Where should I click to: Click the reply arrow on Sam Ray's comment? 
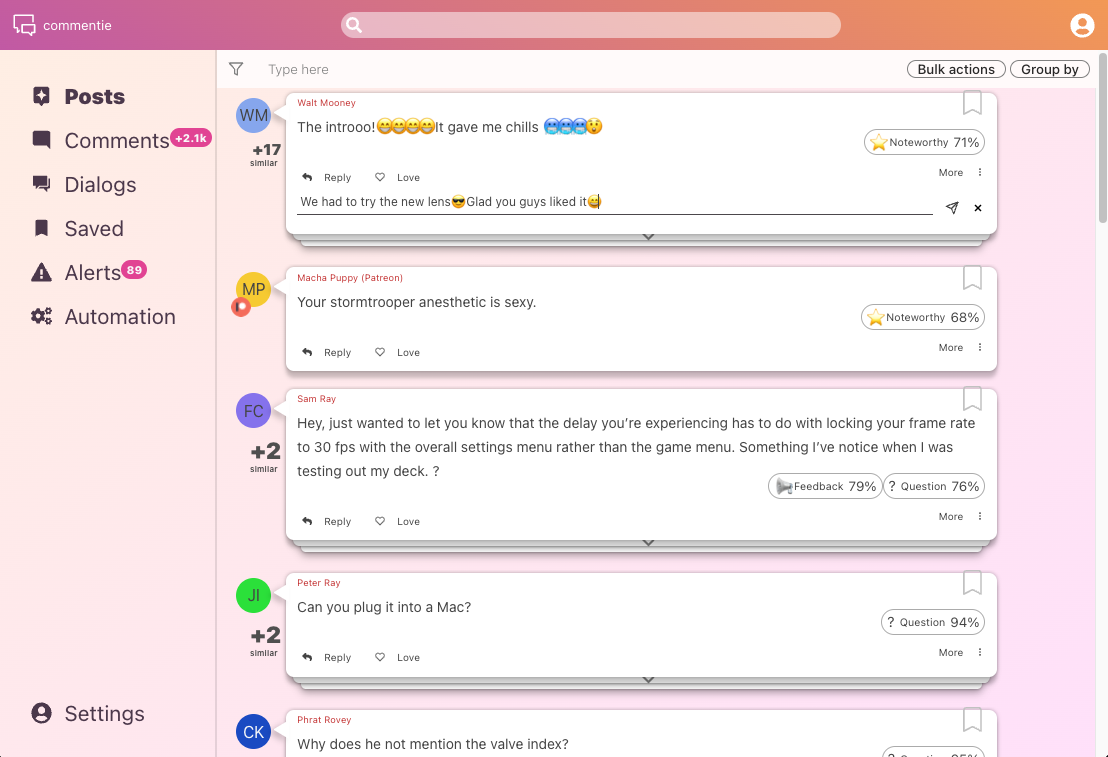pyautogui.click(x=307, y=521)
